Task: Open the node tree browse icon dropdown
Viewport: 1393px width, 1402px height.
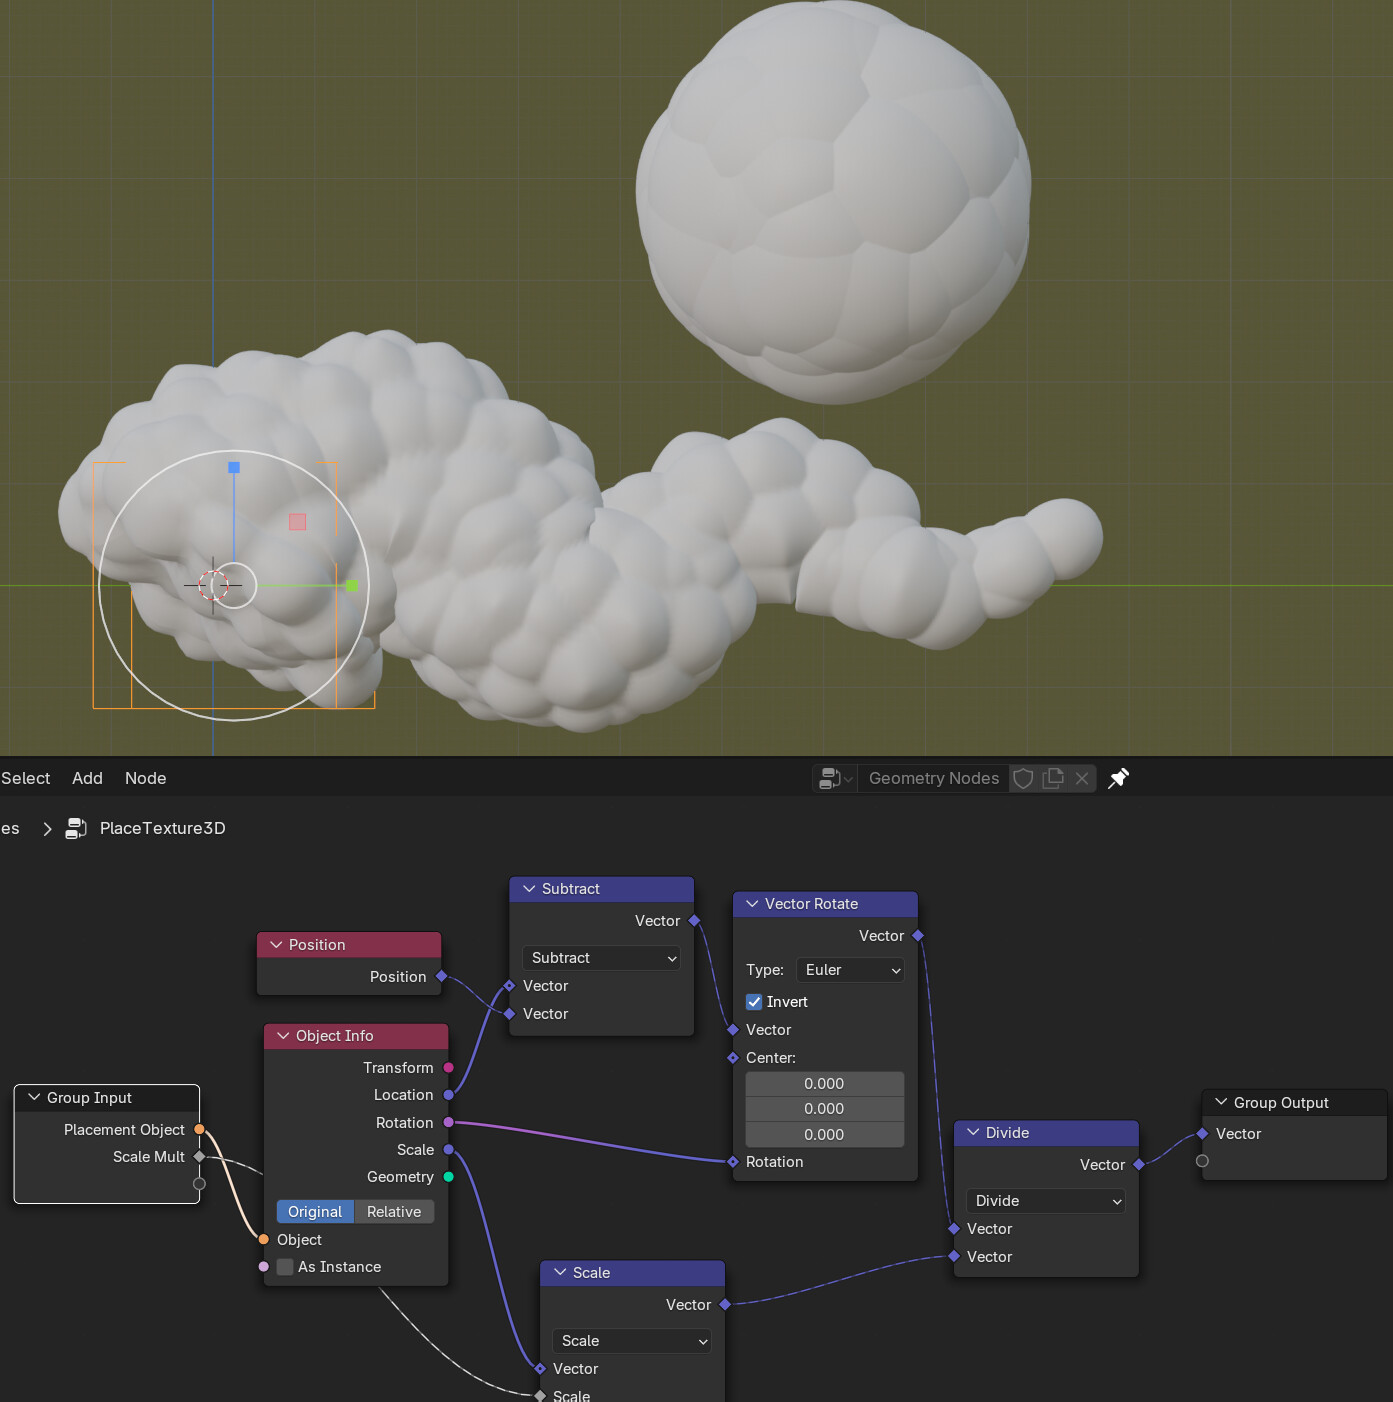Action: (836, 778)
